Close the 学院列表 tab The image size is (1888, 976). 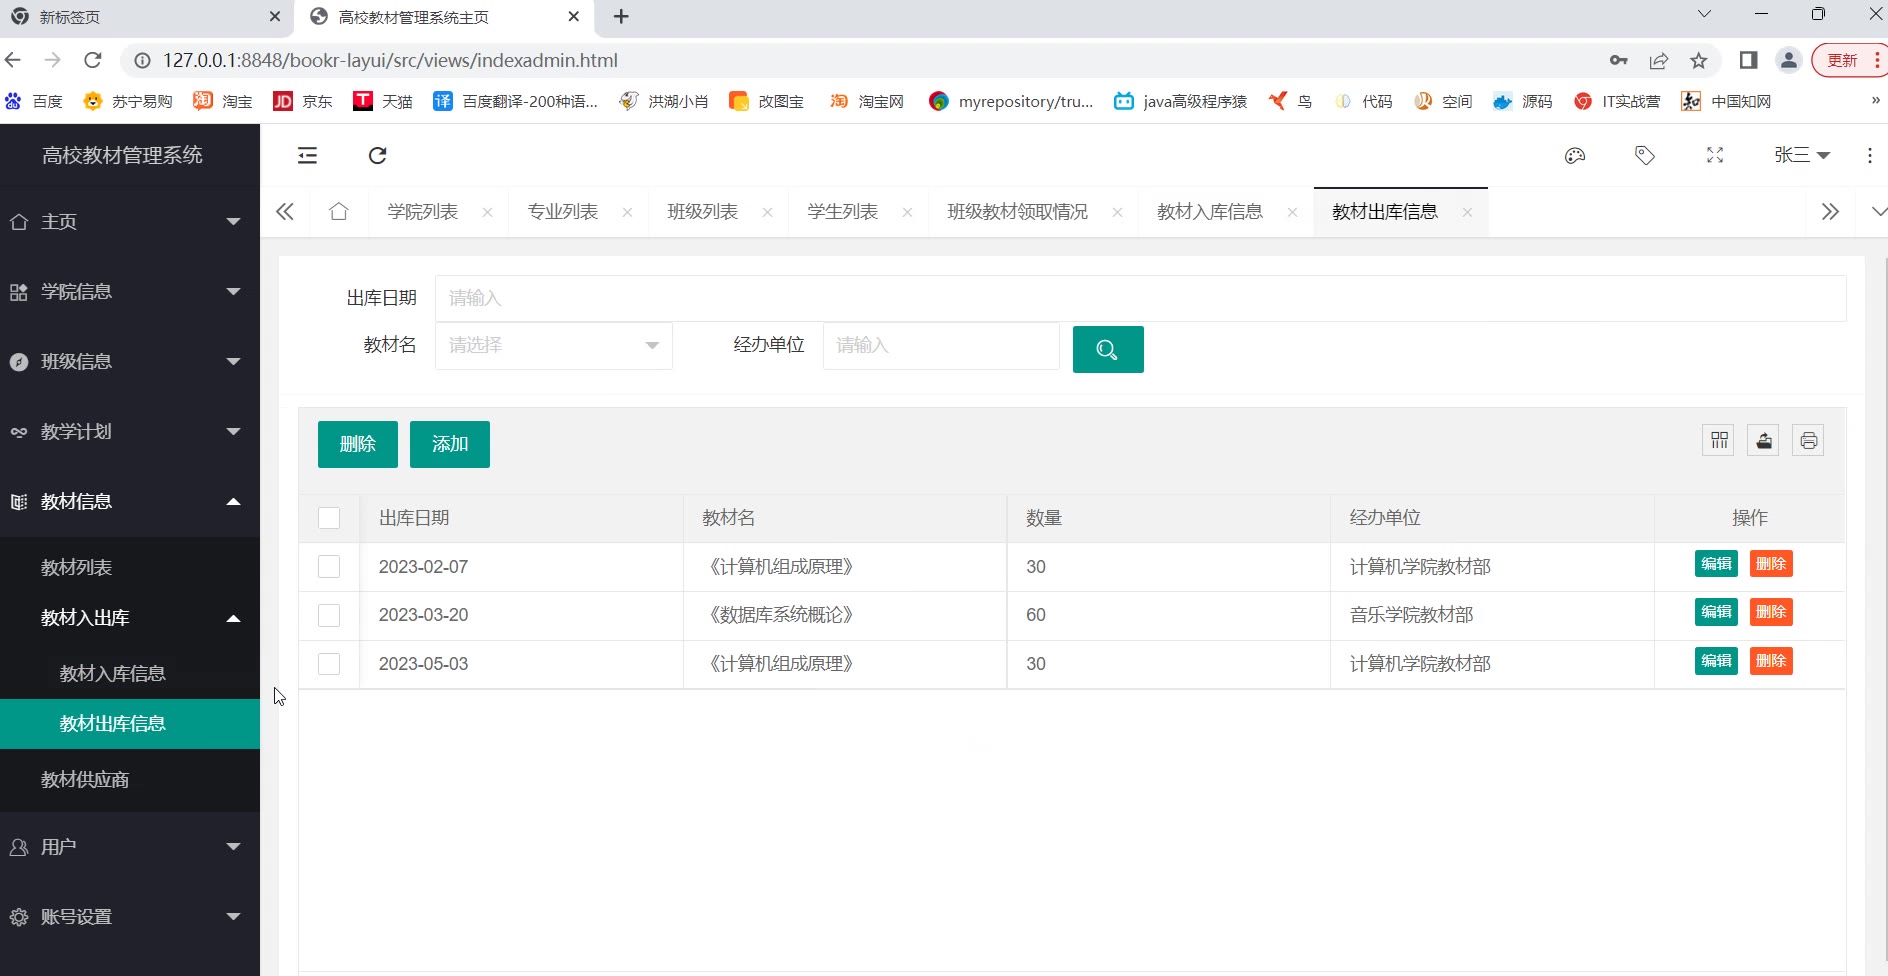tap(487, 212)
